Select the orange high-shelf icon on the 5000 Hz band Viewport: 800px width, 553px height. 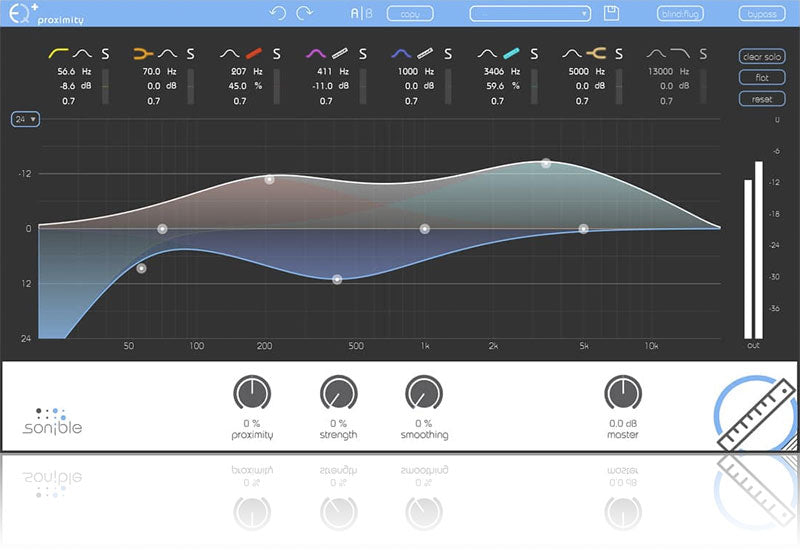click(596, 53)
